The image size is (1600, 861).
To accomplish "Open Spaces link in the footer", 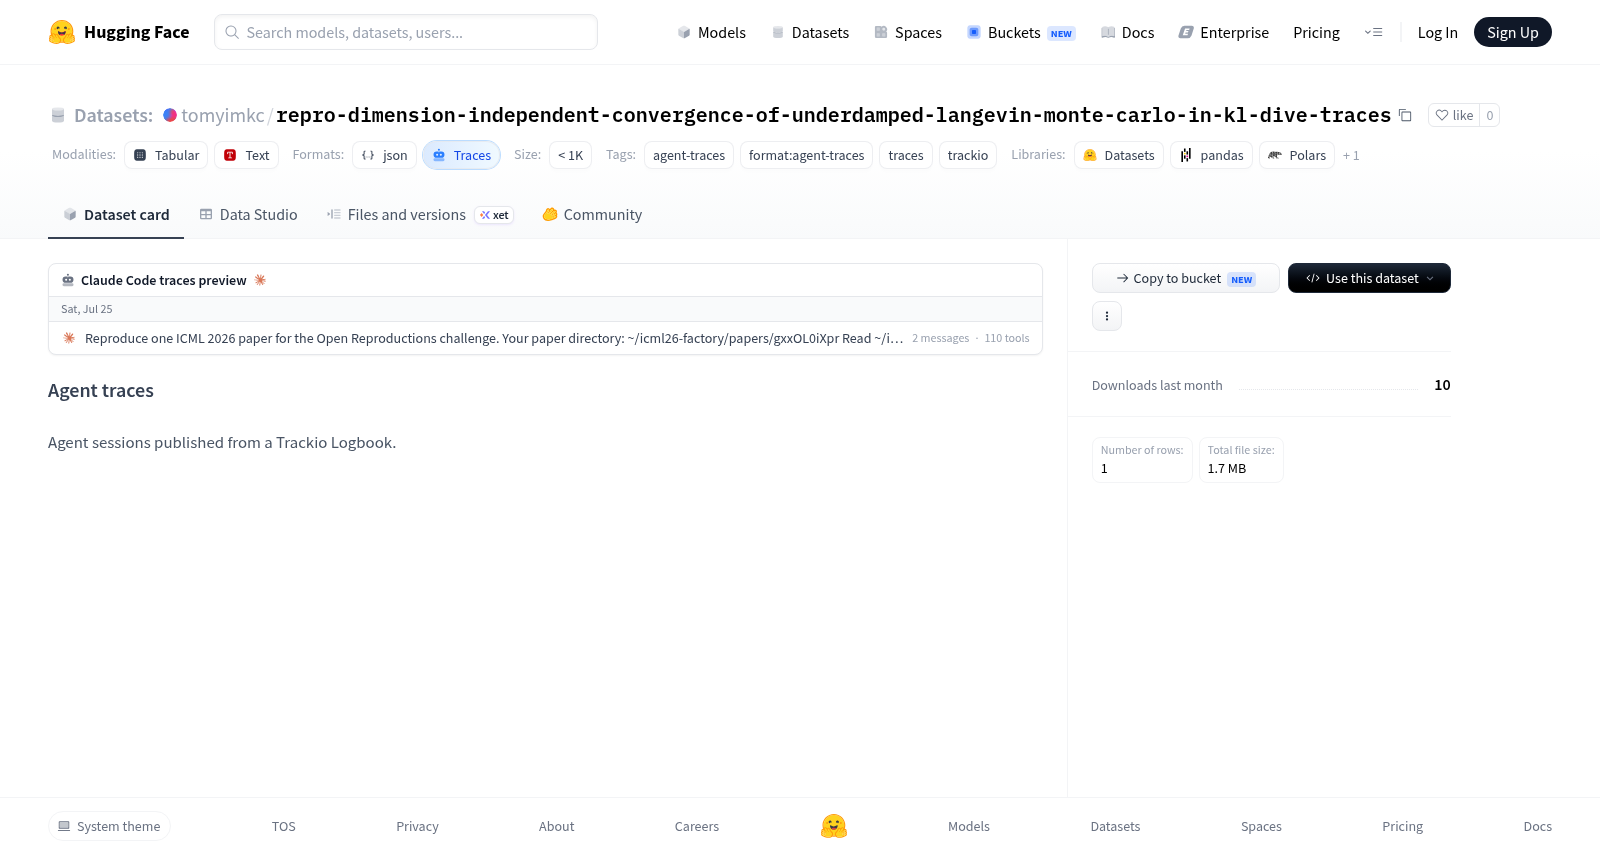I will [x=1261, y=826].
